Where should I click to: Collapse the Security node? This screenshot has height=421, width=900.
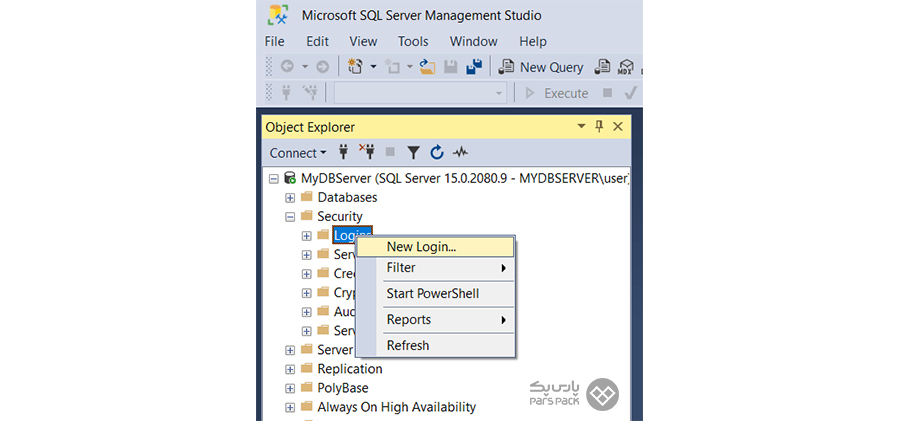coord(290,217)
